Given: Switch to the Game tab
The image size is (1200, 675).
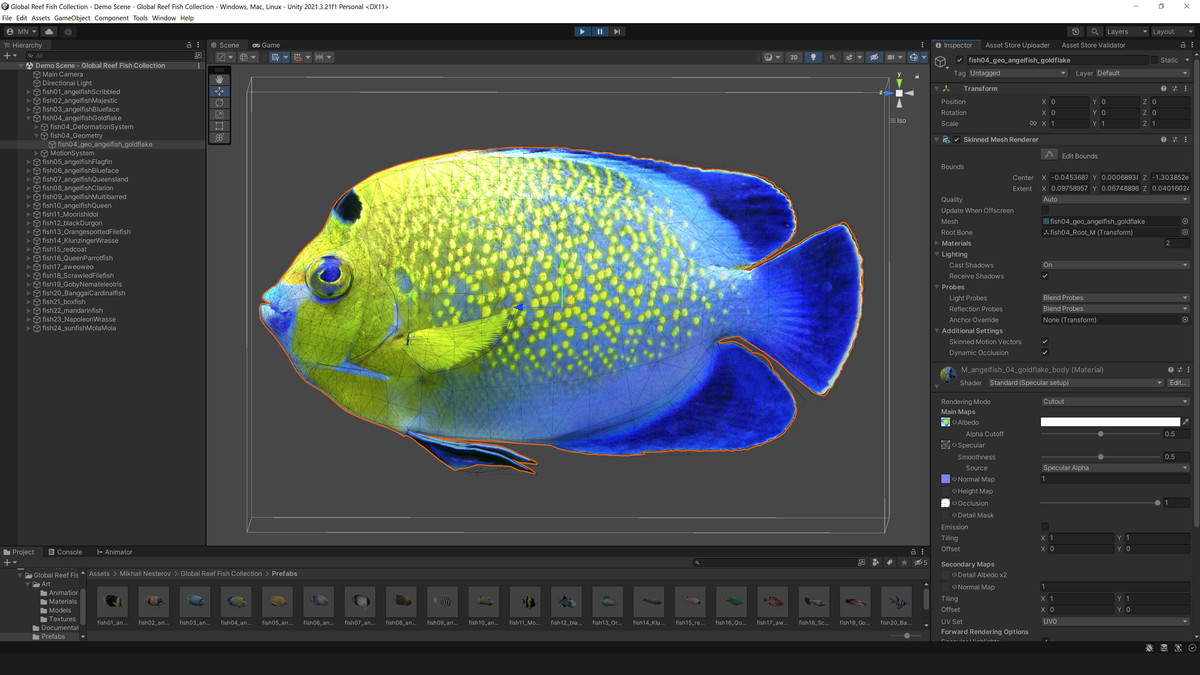Looking at the screenshot, I should pyautogui.click(x=265, y=44).
